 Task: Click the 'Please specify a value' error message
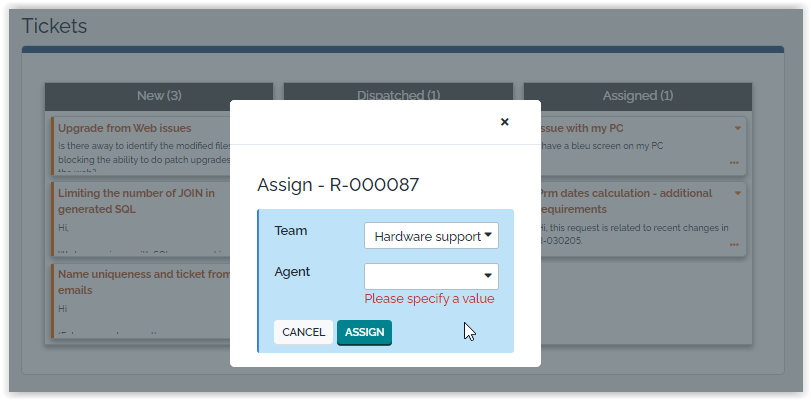429,299
